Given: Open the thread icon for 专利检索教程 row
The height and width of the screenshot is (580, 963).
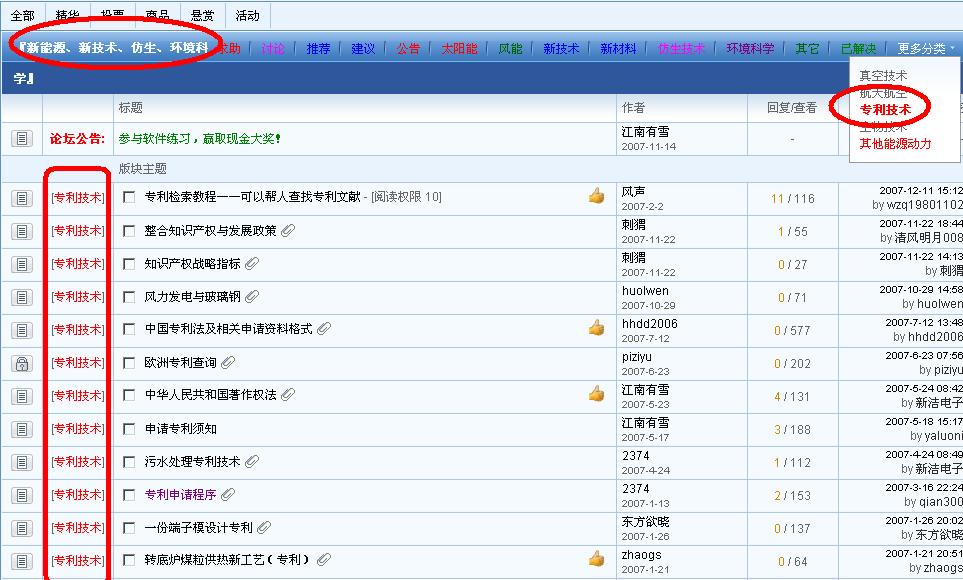Looking at the screenshot, I should coord(21,198).
